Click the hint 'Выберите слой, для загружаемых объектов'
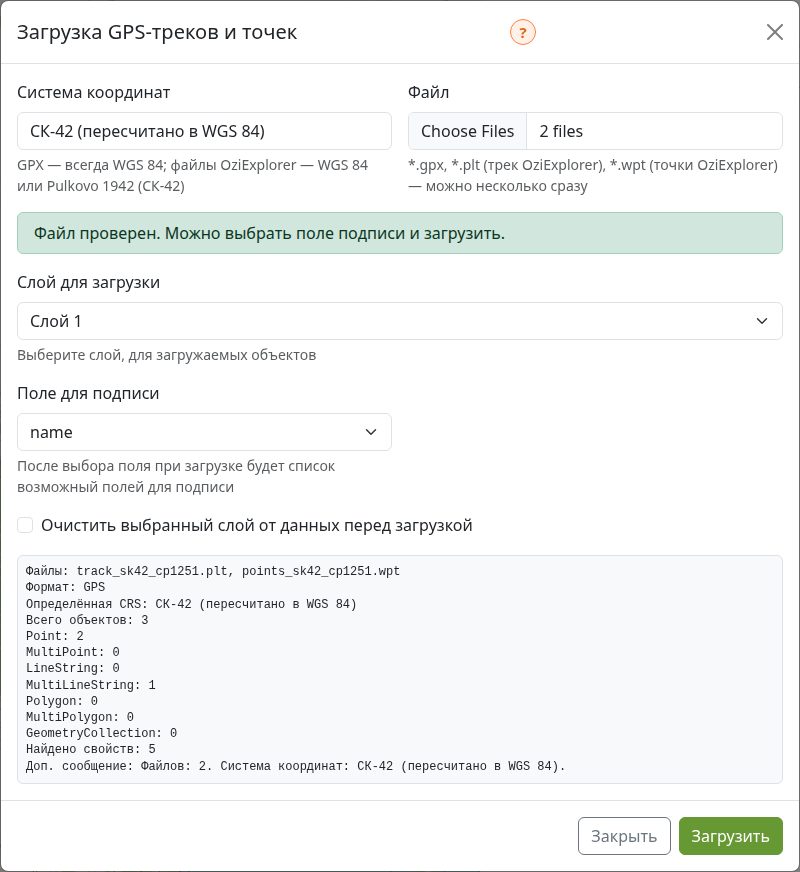The width and height of the screenshot is (800, 872). point(167,355)
